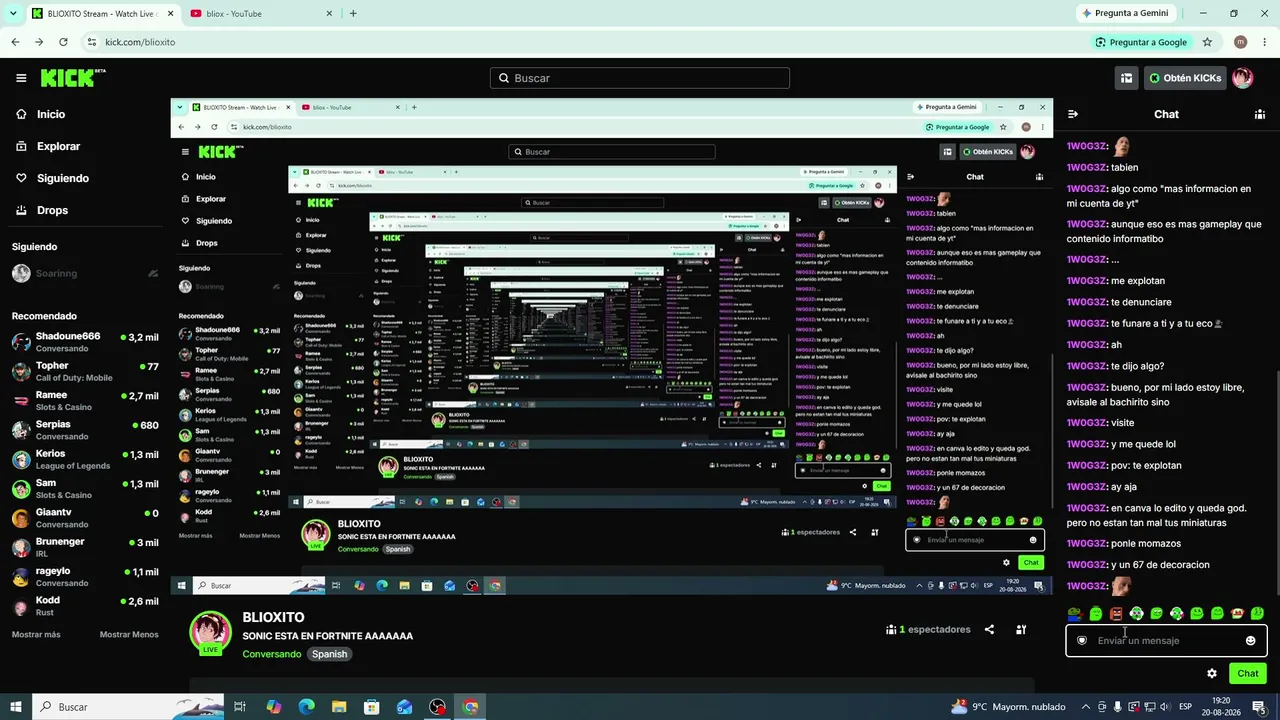Open followed channel Soarinng

(x=85, y=273)
